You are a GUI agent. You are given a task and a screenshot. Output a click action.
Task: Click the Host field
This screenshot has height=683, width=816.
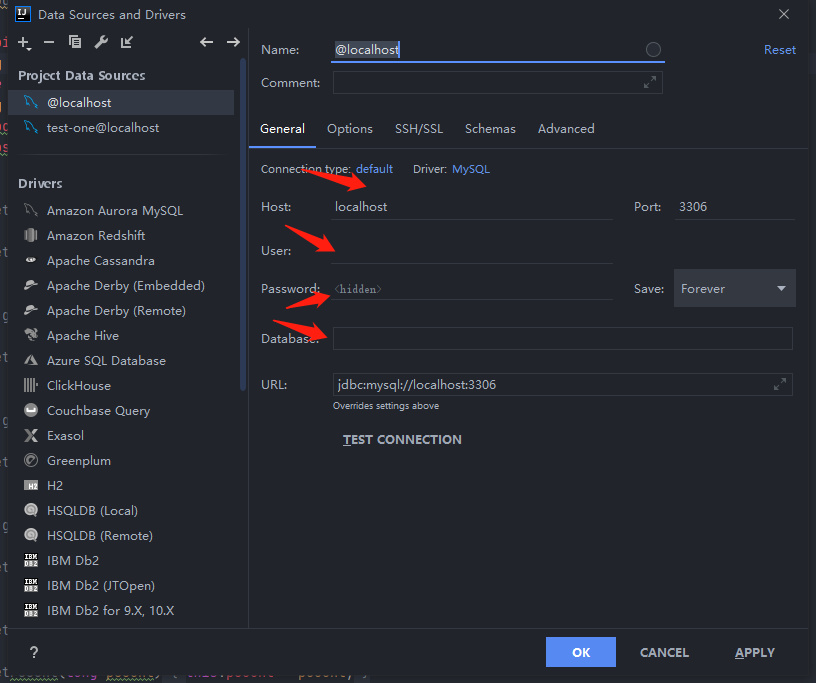click(x=472, y=207)
